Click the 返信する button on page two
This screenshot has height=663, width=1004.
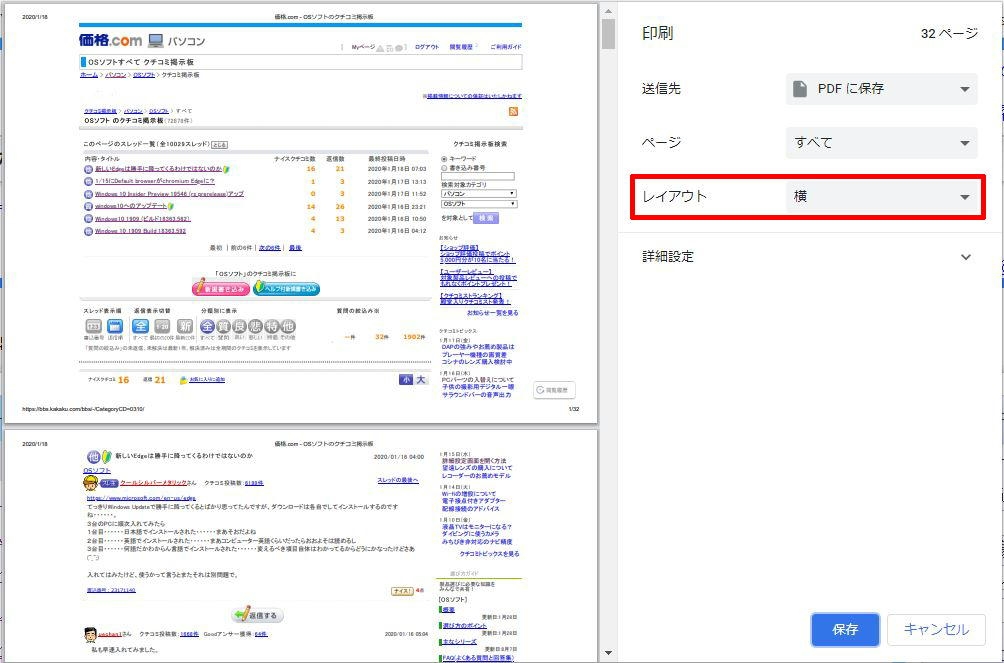pos(257,615)
